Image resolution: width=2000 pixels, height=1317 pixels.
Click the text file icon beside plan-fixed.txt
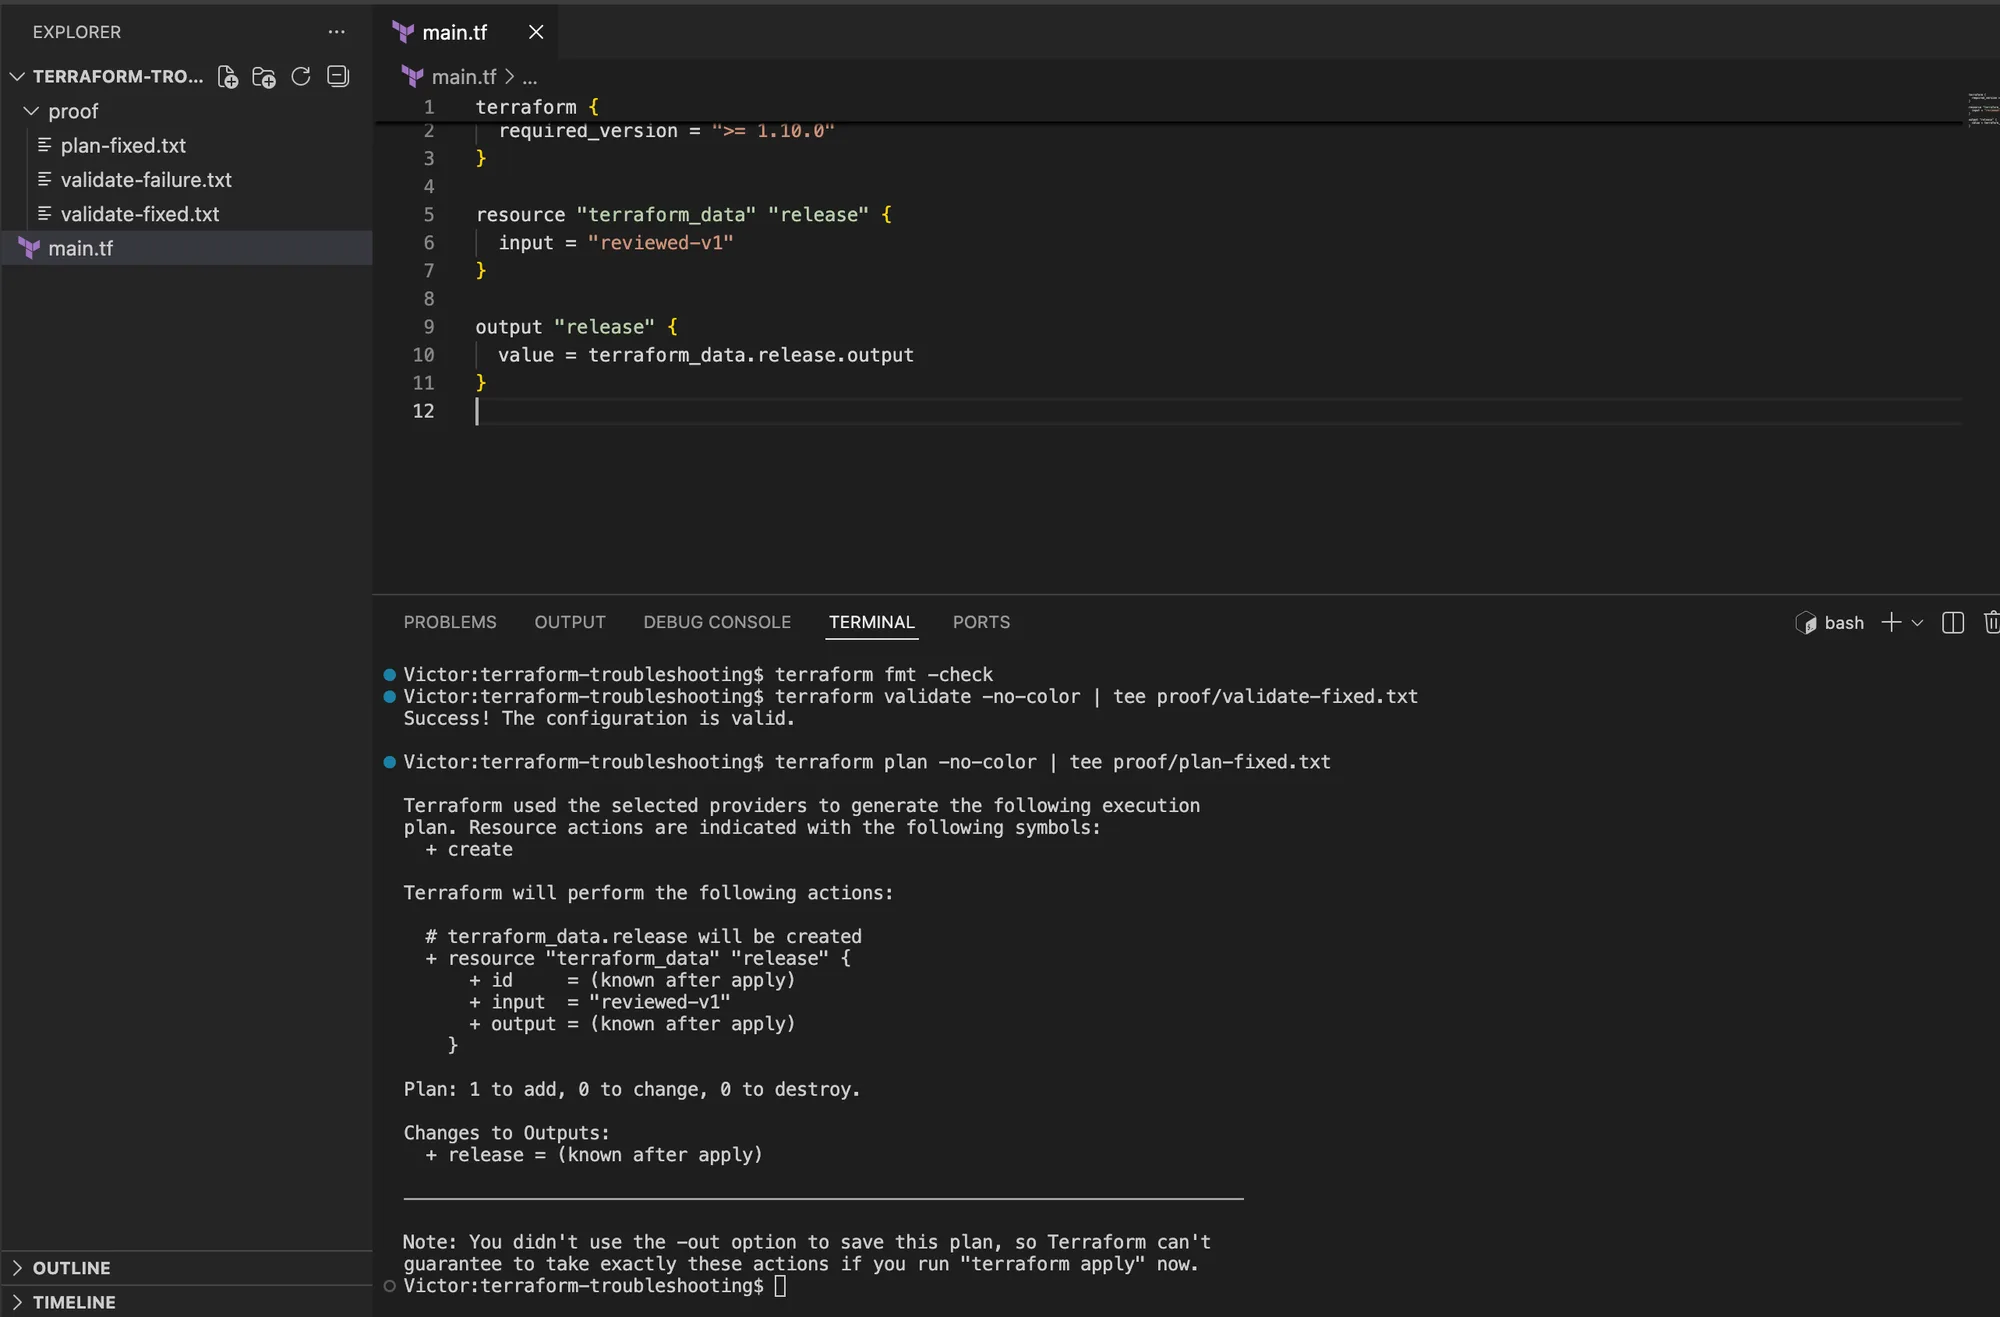point(44,145)
